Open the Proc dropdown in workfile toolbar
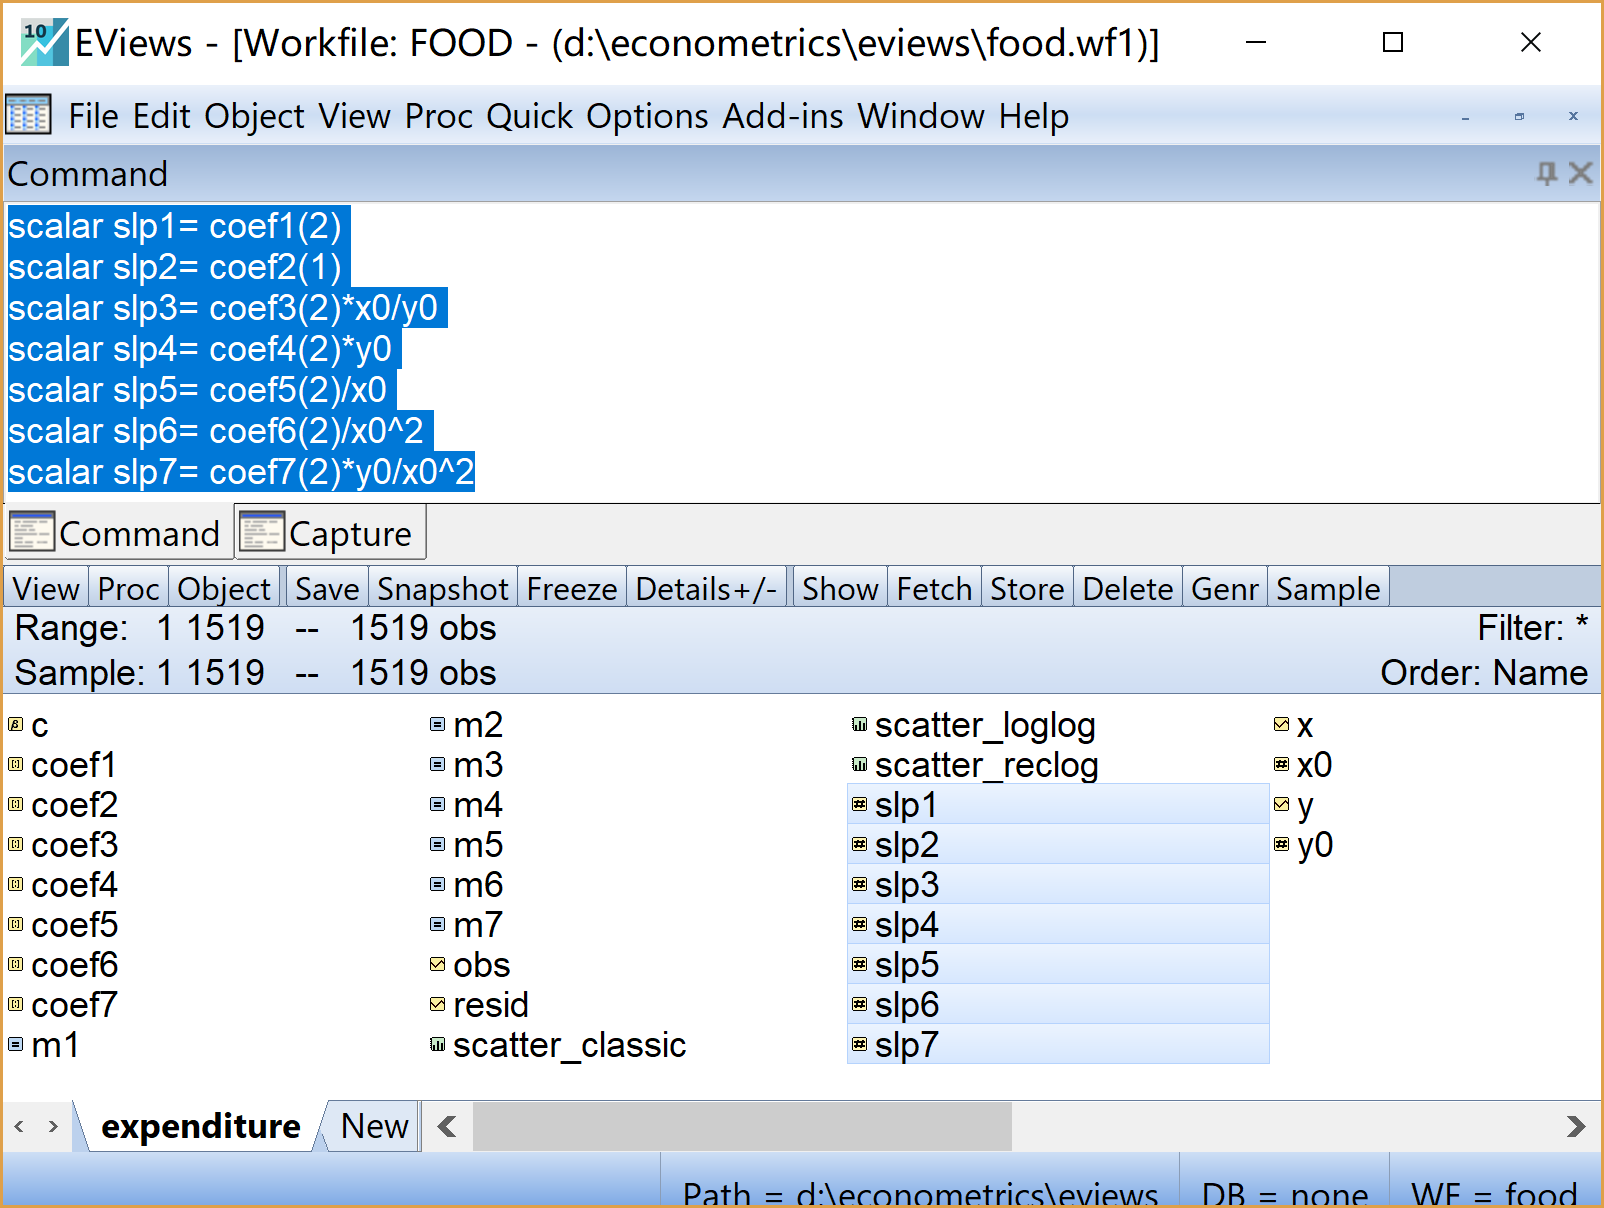 (x=128, y=589)
